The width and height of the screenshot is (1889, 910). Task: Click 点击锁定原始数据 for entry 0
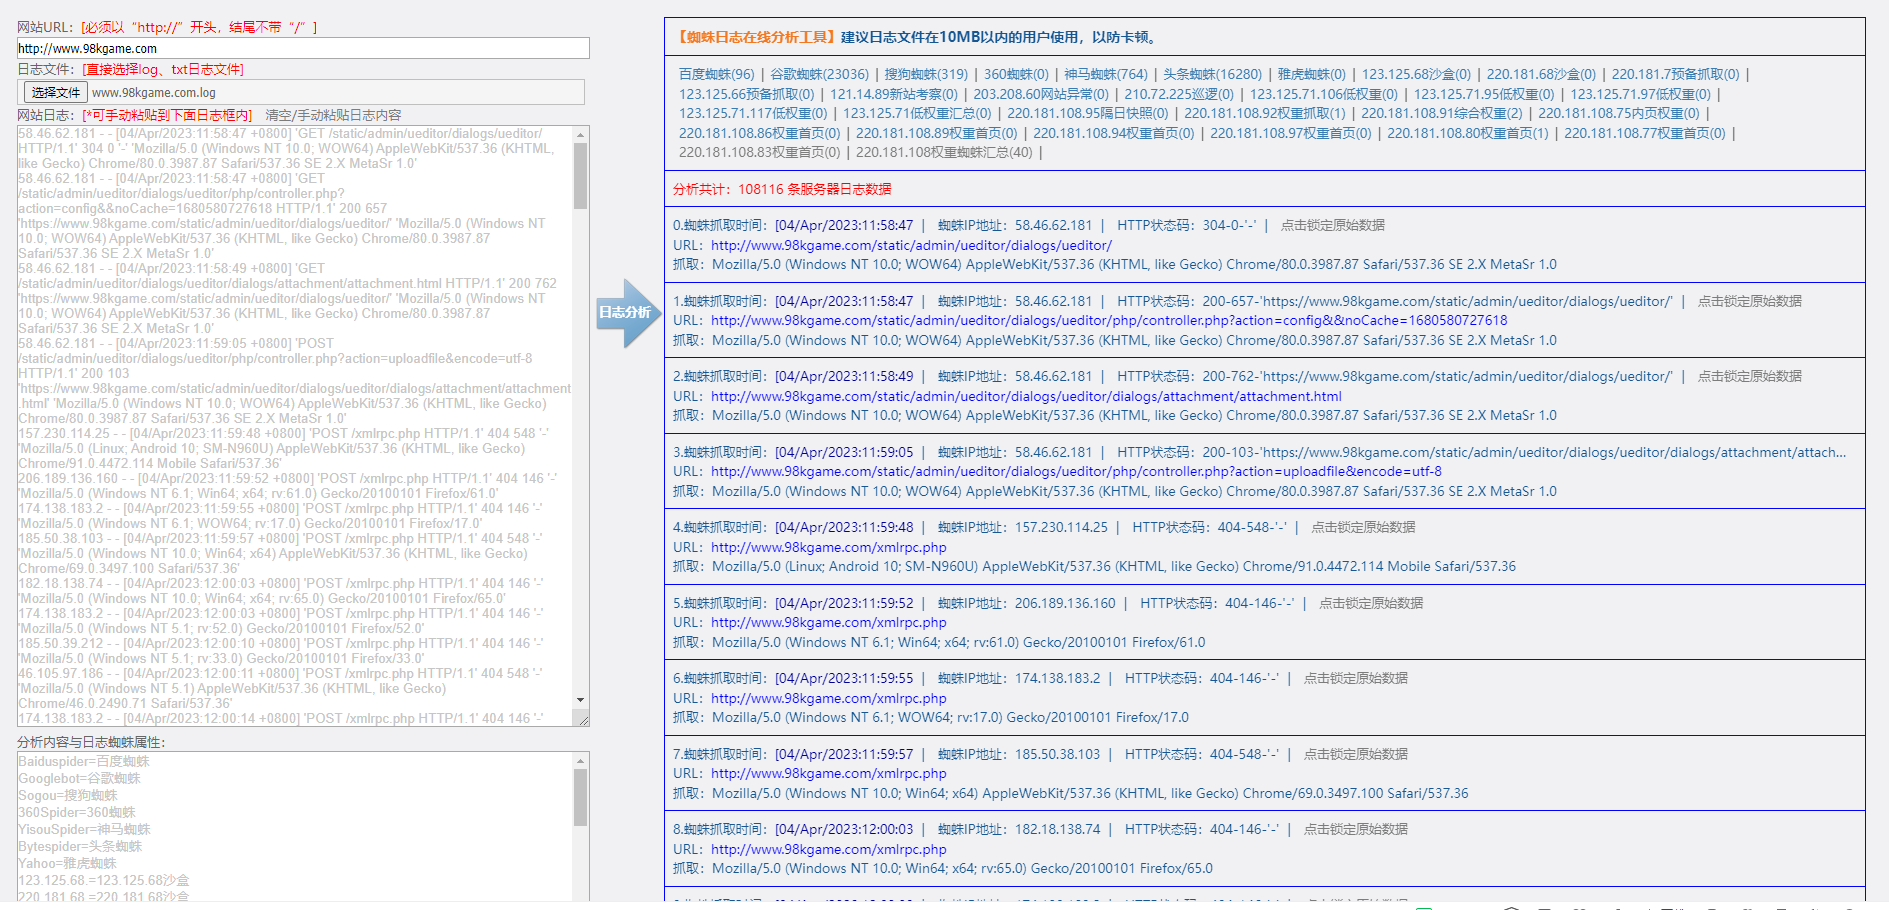click(1332, 226)
